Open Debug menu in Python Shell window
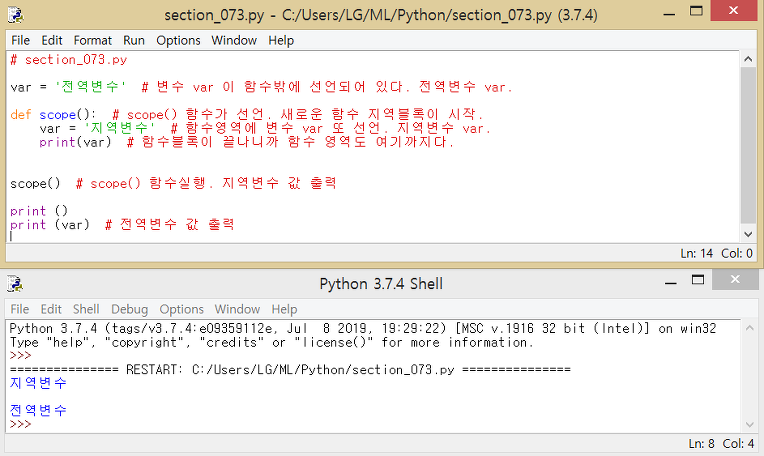The image size is (764, 456). [x=129, y=309]
